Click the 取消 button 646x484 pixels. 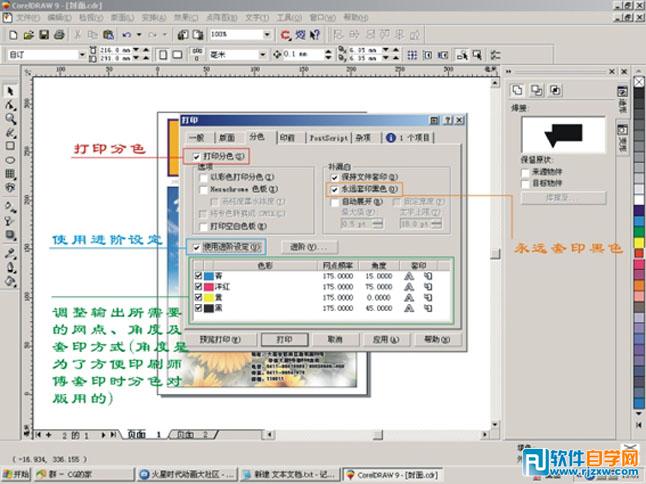pyautogui.click(x=335, y=340)
